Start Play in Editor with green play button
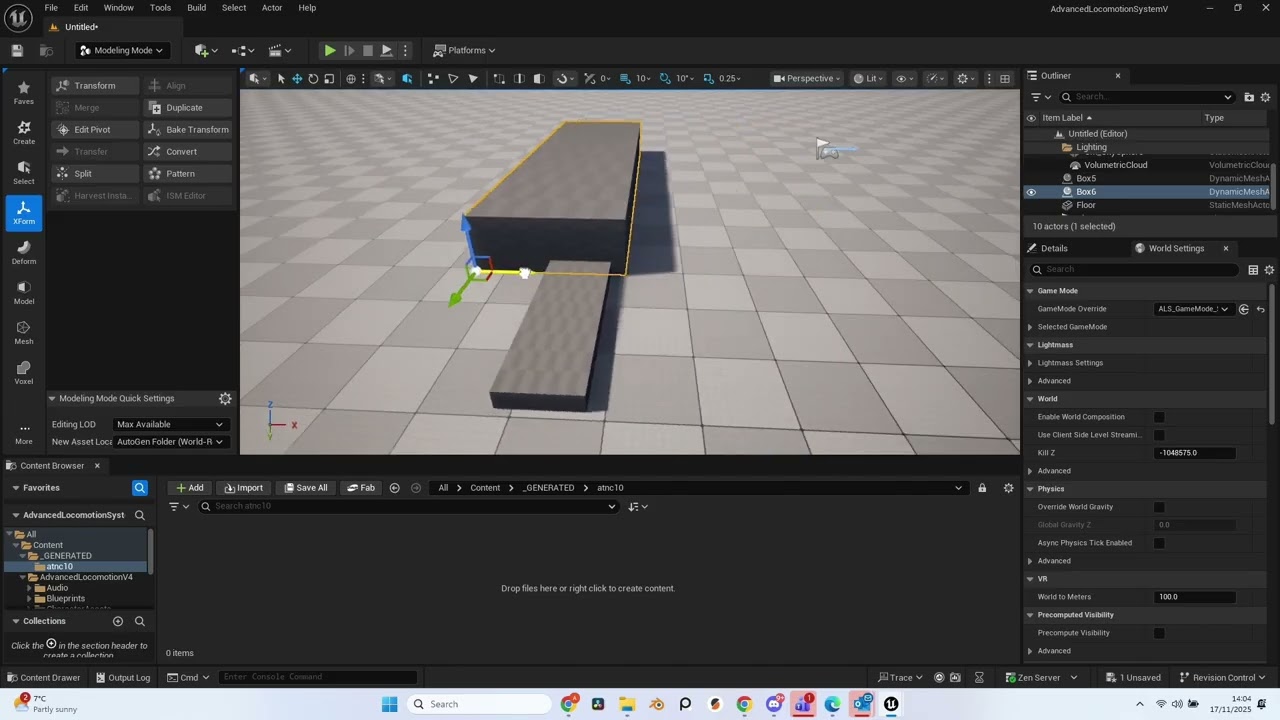1280x720 pixels. [329, 50]
